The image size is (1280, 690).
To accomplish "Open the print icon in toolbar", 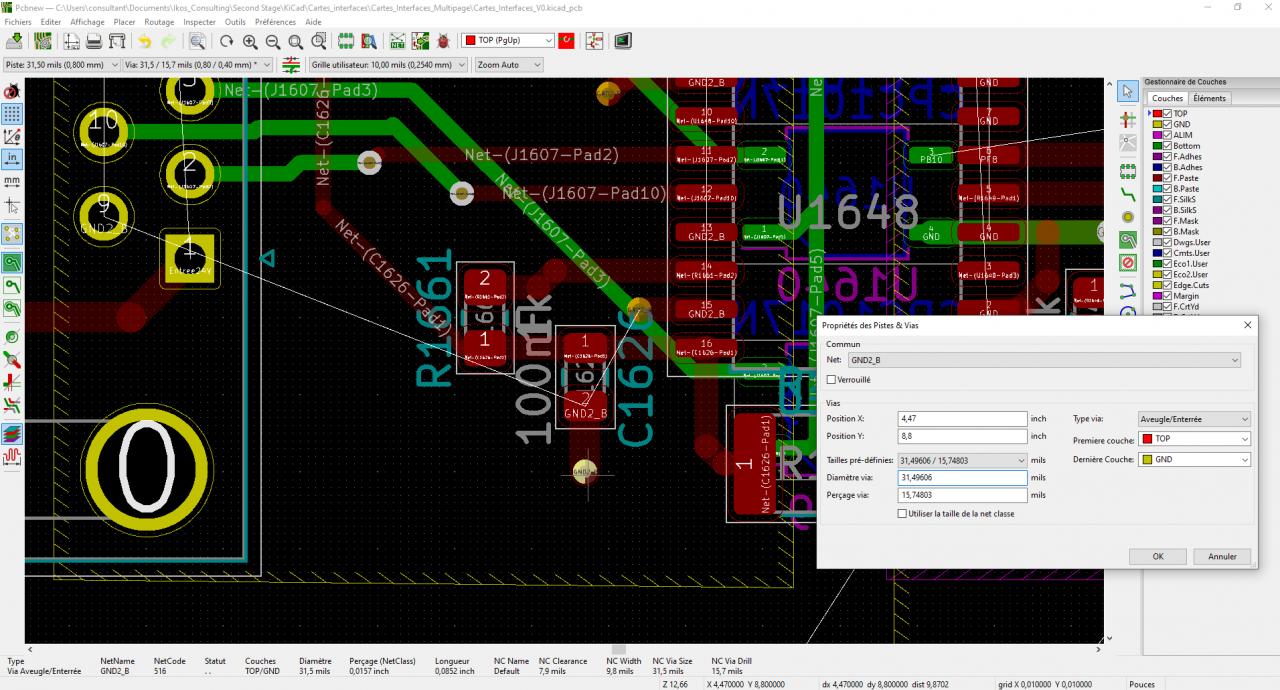I will [94, 41].
